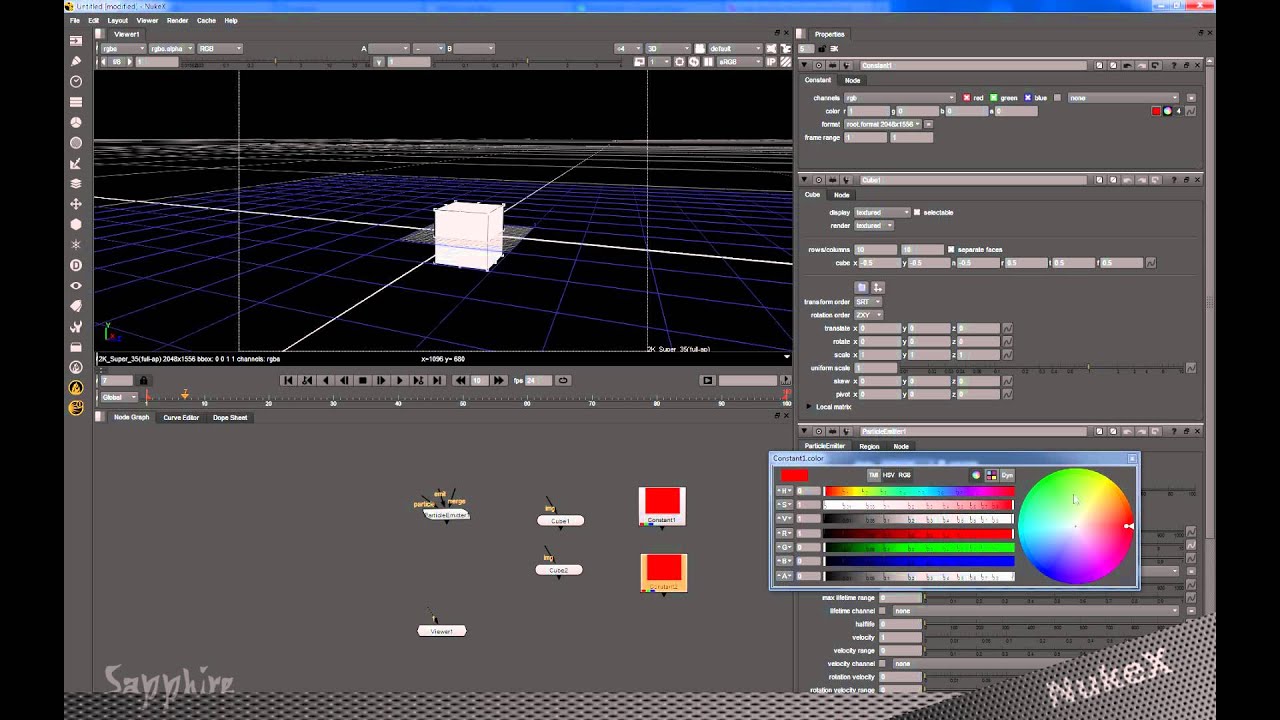1280x720 pixels.
Task: Open the Views nodes eye icon menu
Action: (76, 286)
